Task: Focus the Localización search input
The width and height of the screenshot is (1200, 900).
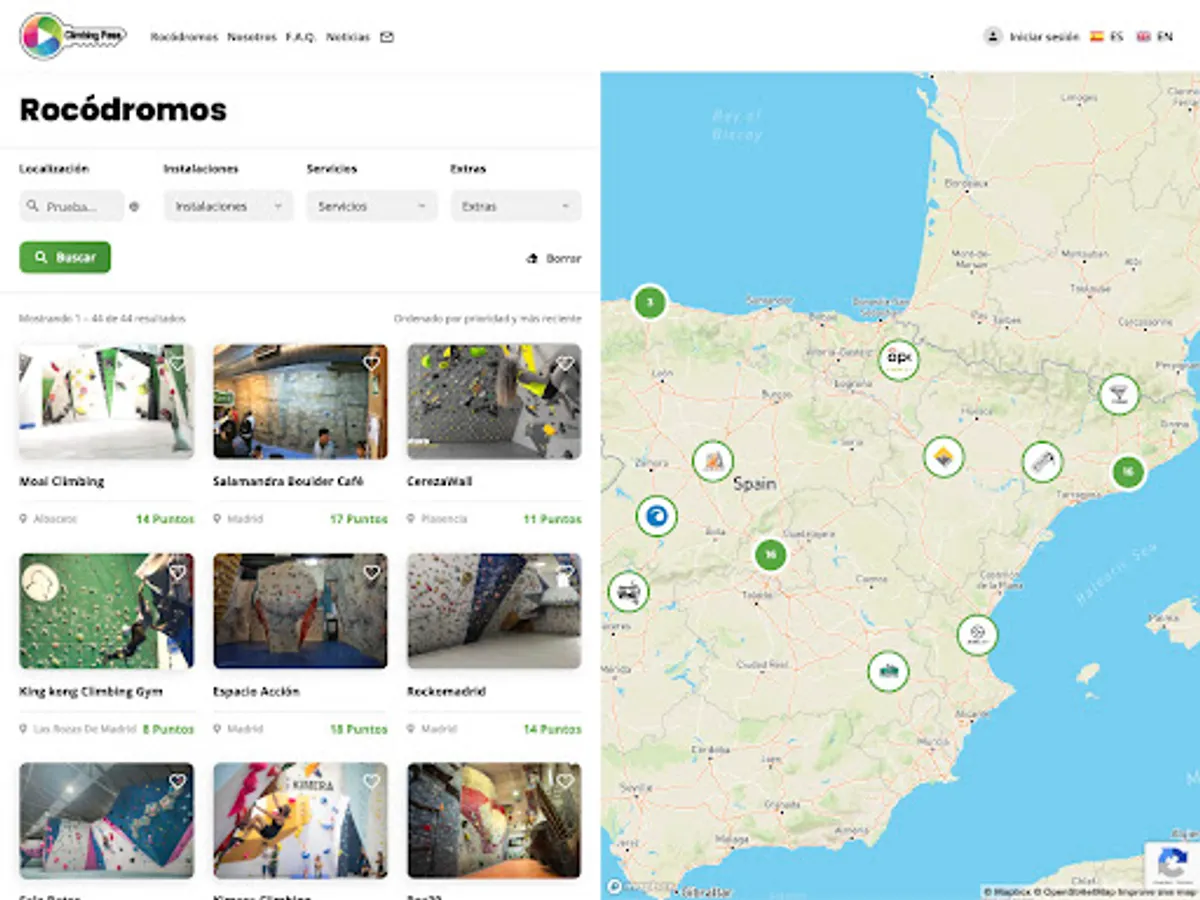Action: click(72, 206)
